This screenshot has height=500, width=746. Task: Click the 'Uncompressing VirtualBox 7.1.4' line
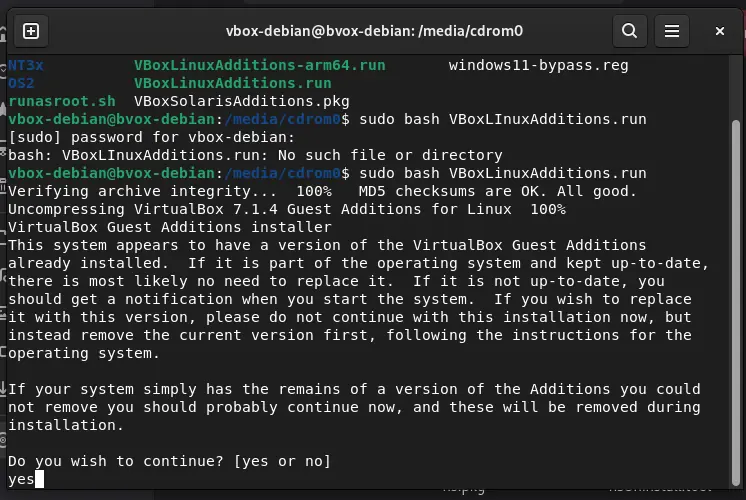pyautogui.click(x=286, y=209)
